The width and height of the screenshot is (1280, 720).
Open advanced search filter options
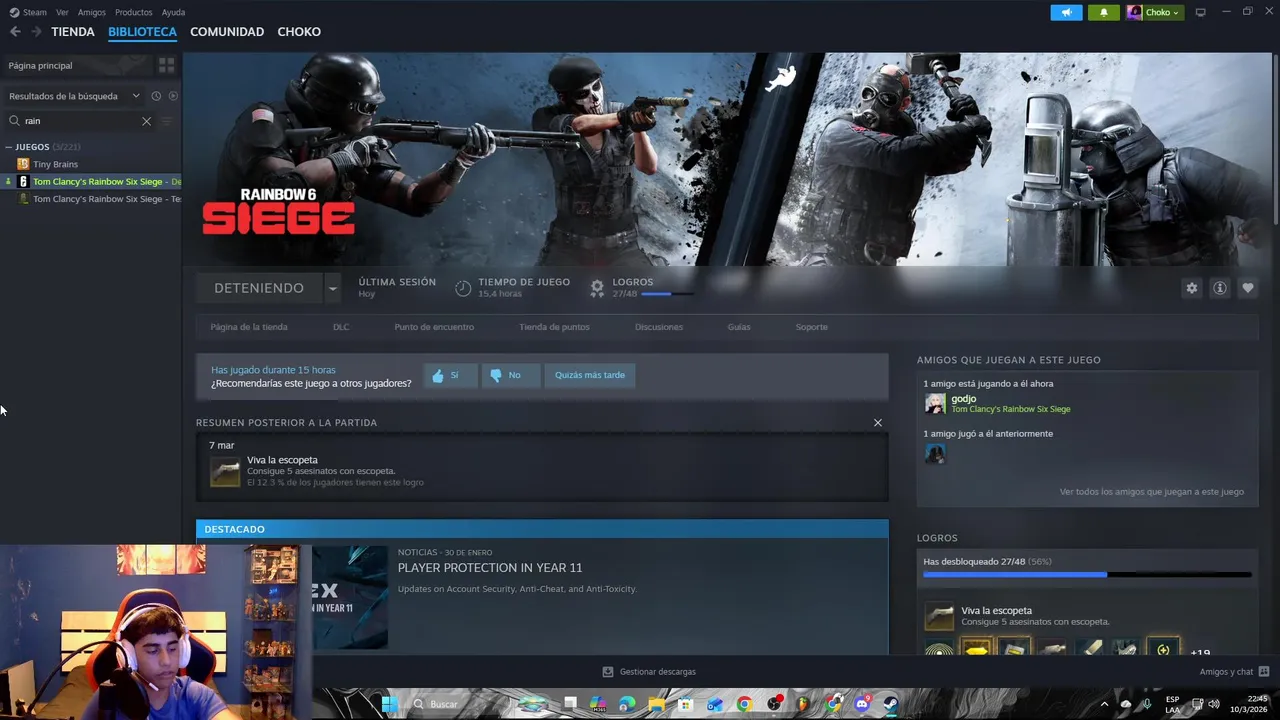pos(167,121)
